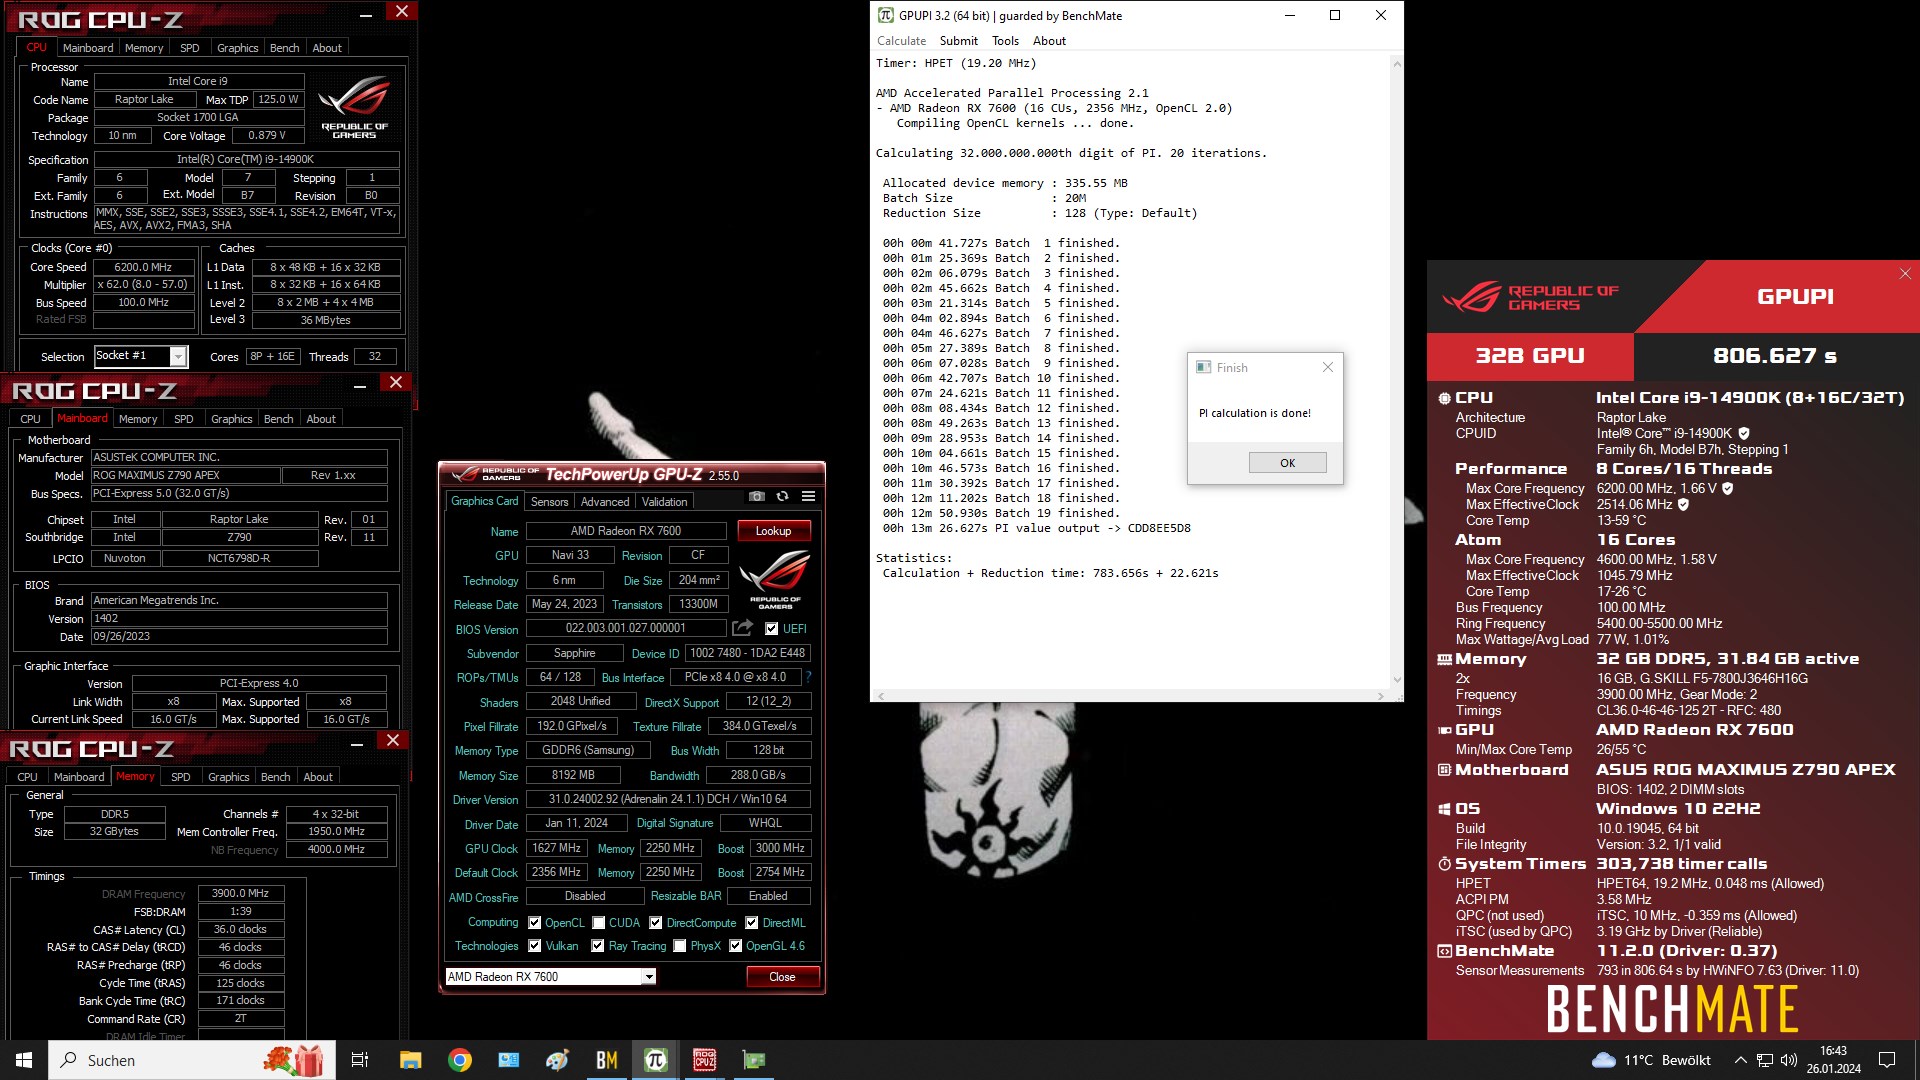Click the Bus Interface question mark icon
This screenshot has width=1920, height=1080.
[808, 677]
